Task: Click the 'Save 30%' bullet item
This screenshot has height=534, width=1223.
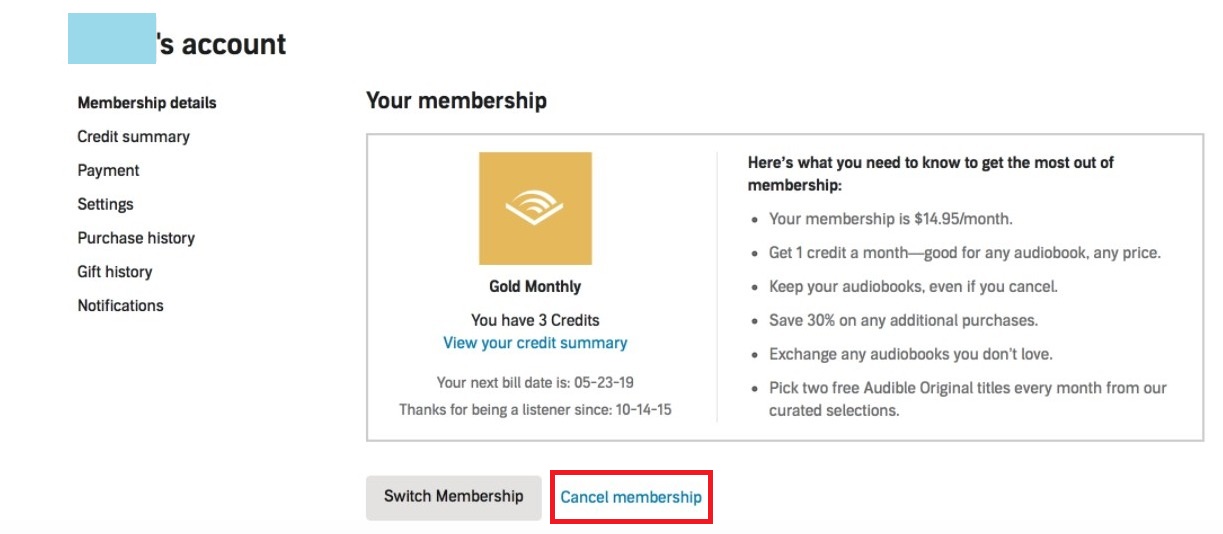Action: pyautogui.click(x=903, y=321)
